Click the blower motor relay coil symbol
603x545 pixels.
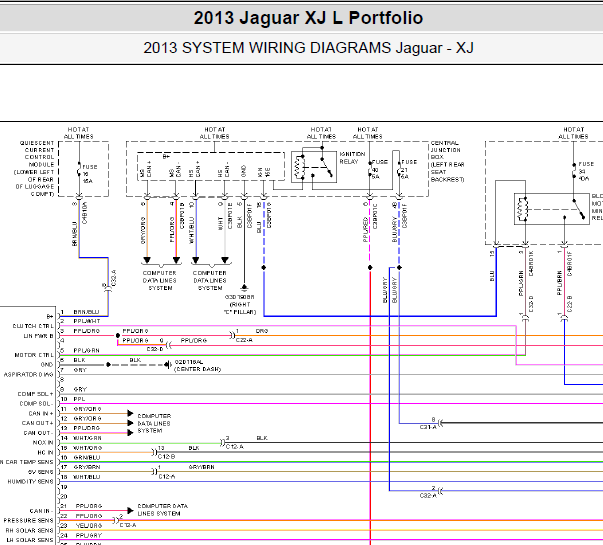[x=524, y=209]
